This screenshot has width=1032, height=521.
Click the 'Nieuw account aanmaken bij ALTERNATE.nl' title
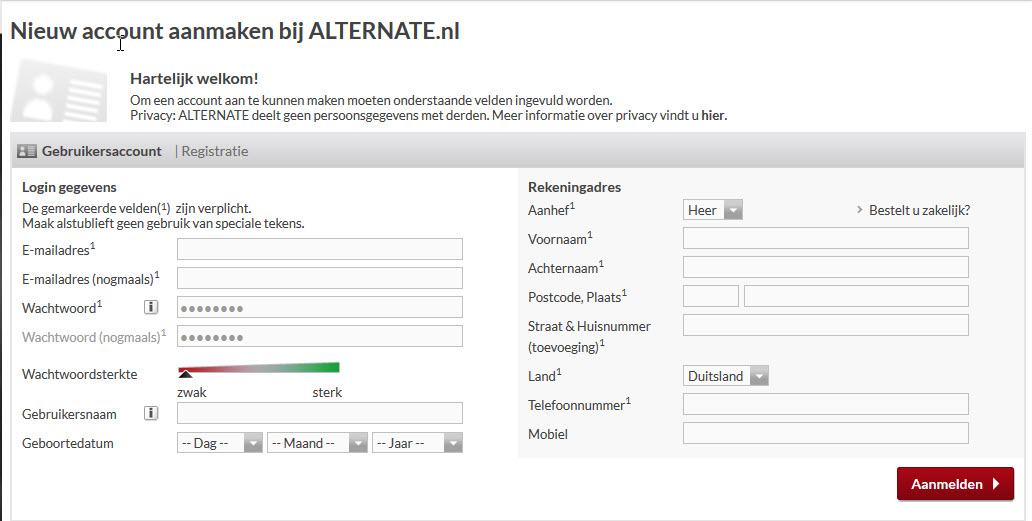(235, 31)
